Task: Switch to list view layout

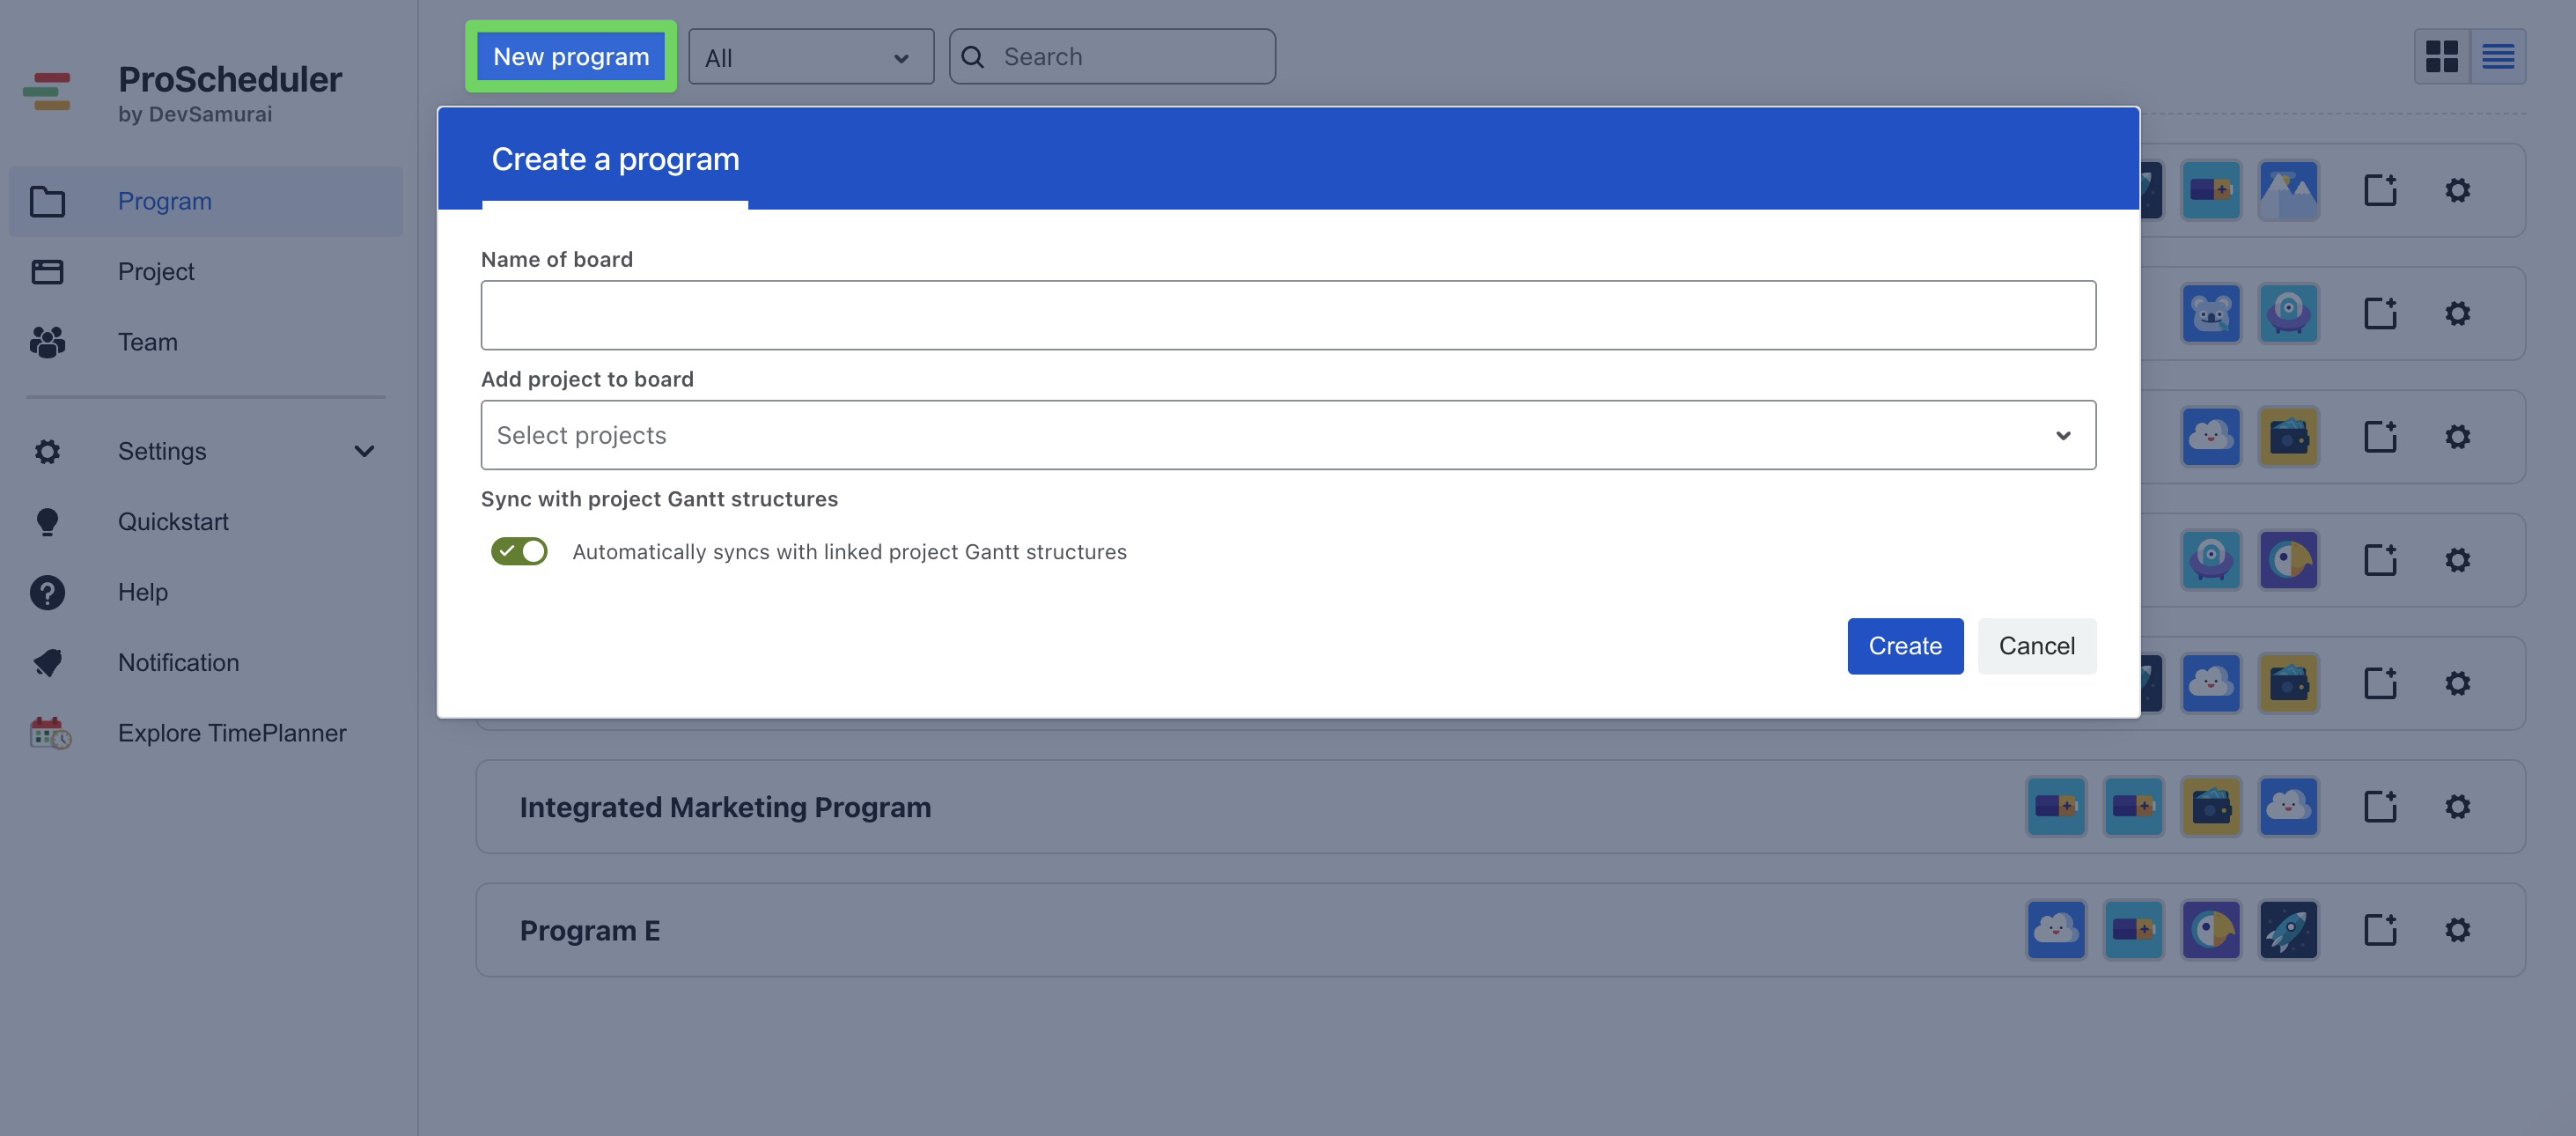Action: (2497, 56)
